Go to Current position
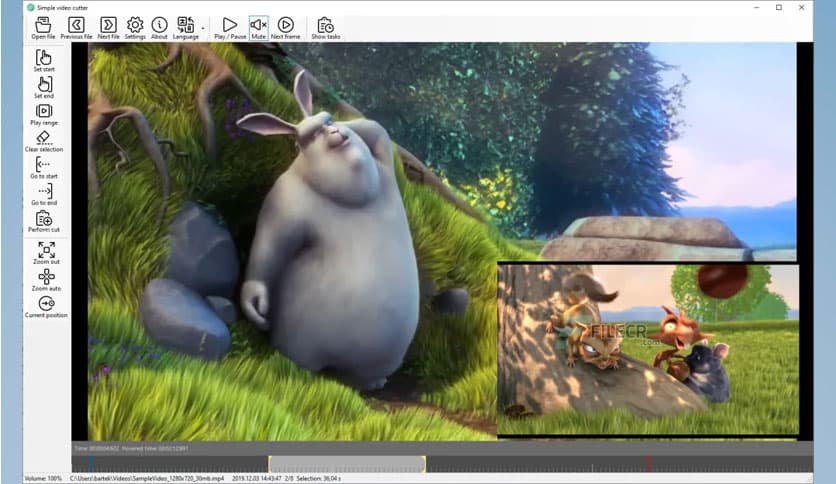836x484 pixels. 46,307
